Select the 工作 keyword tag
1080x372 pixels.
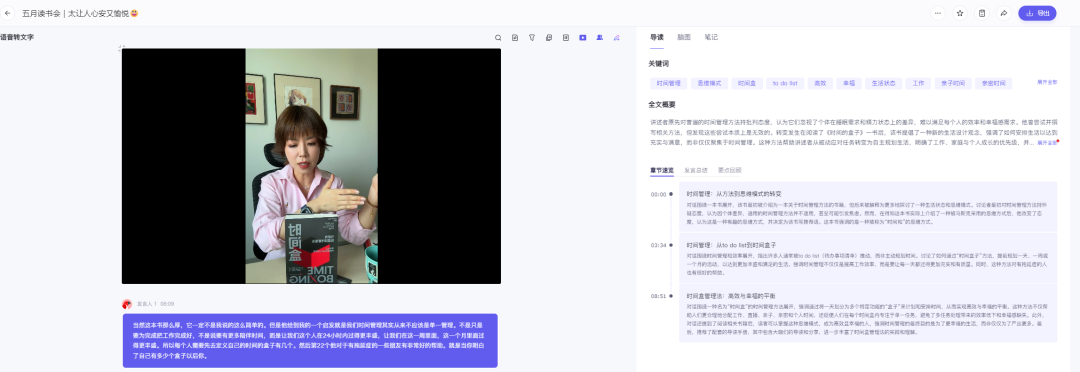pyautogui.click(x=918, y=83)
